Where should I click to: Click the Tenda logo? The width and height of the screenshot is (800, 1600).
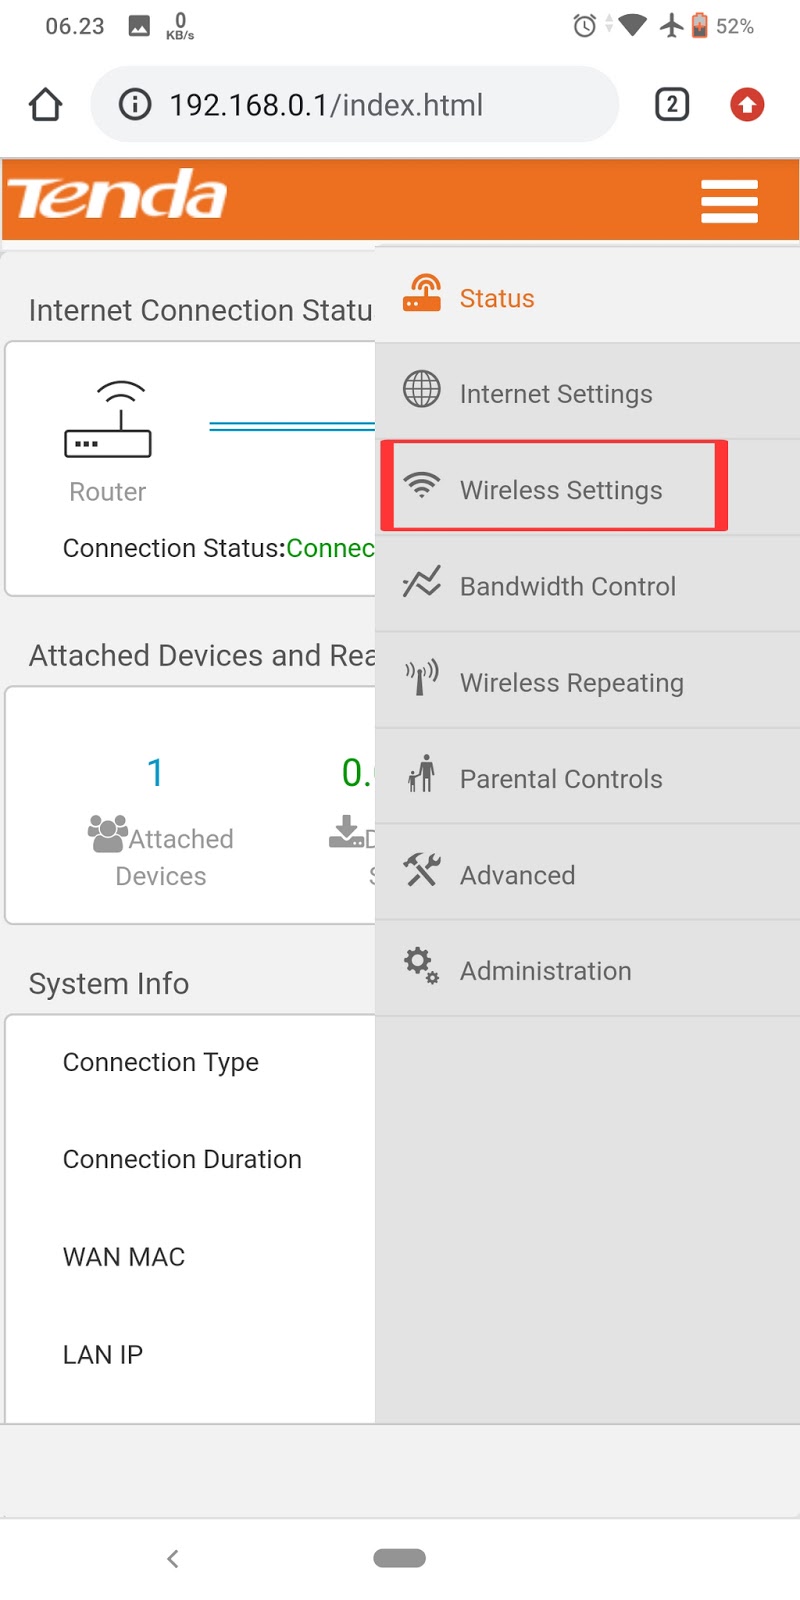(118, 195)
